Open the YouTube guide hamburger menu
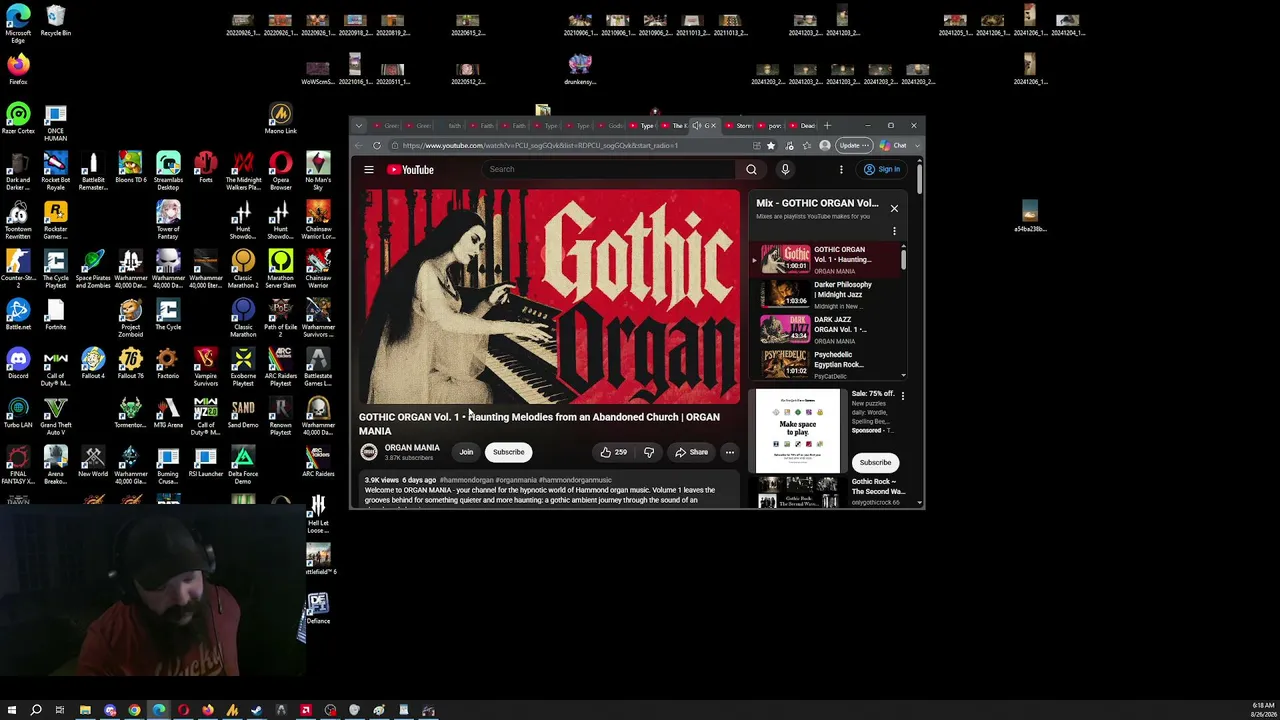 [x=369, y=170]
